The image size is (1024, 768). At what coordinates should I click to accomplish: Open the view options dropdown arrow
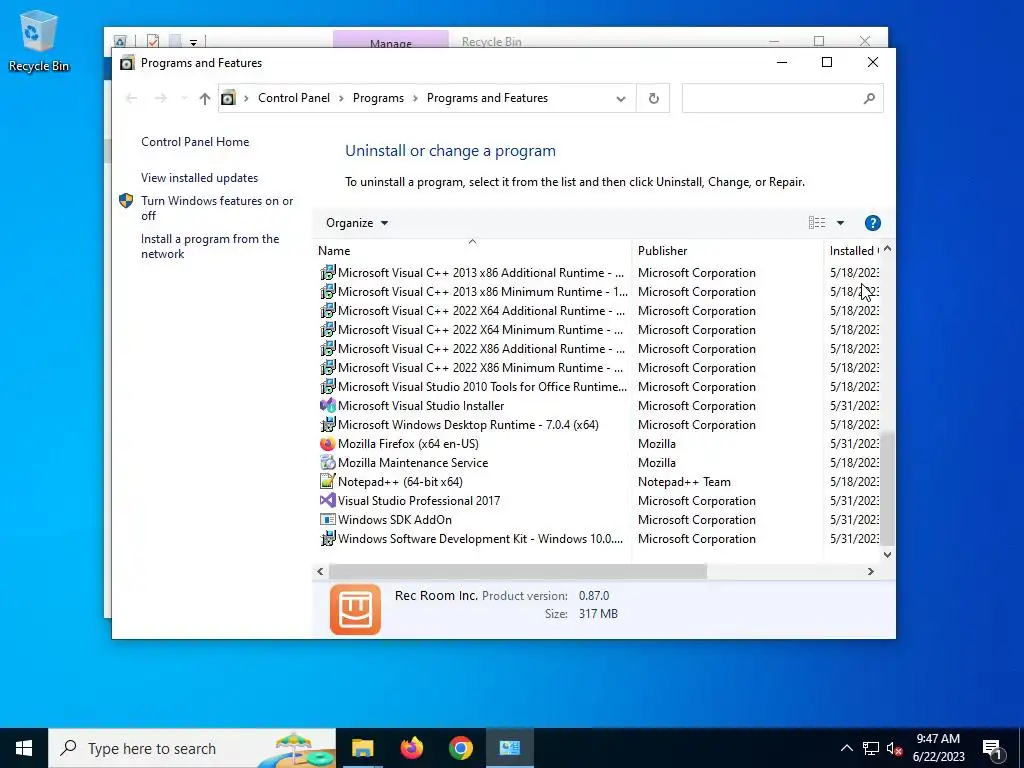tap(840, 223)
